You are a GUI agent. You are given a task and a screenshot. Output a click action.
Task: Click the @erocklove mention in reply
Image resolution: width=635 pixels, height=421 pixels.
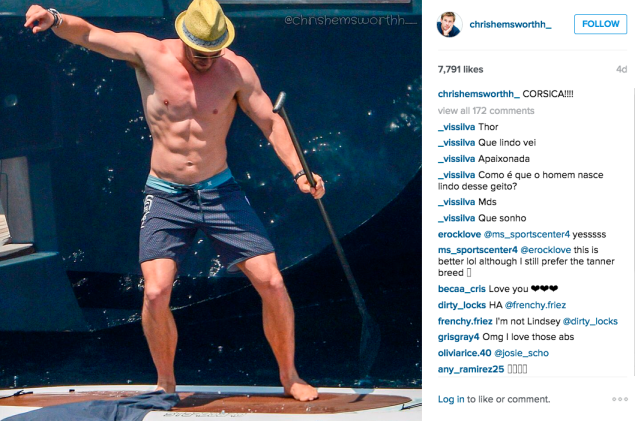click(546, 250)
